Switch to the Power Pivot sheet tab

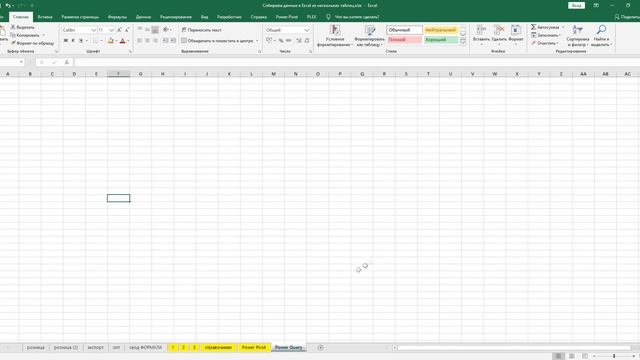[x=254, y=347]
